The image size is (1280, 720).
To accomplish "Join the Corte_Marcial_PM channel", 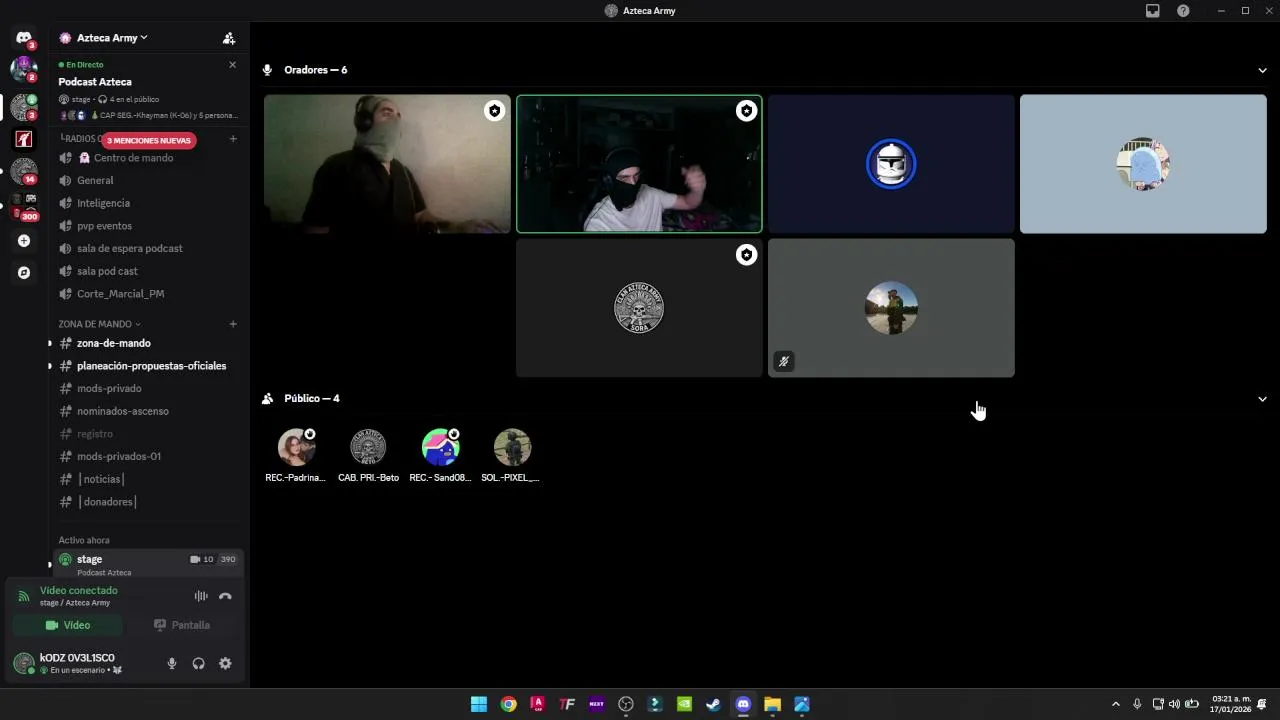I will tap(147, 294).
